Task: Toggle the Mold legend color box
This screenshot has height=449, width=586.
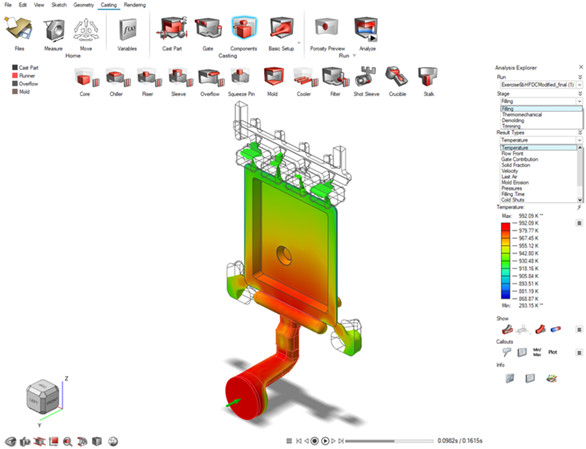Action: coord(15,92)
